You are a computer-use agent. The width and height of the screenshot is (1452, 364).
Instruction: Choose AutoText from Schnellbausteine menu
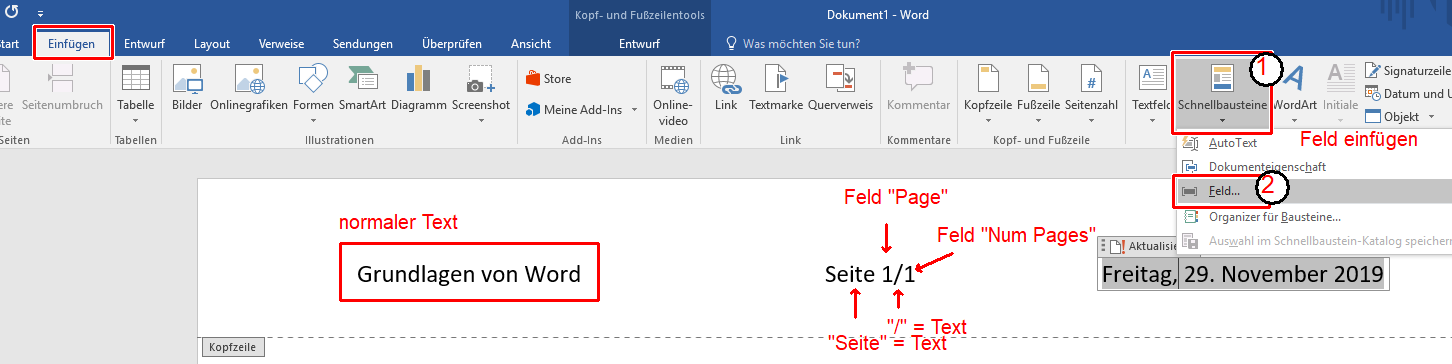coord(1314,143)
